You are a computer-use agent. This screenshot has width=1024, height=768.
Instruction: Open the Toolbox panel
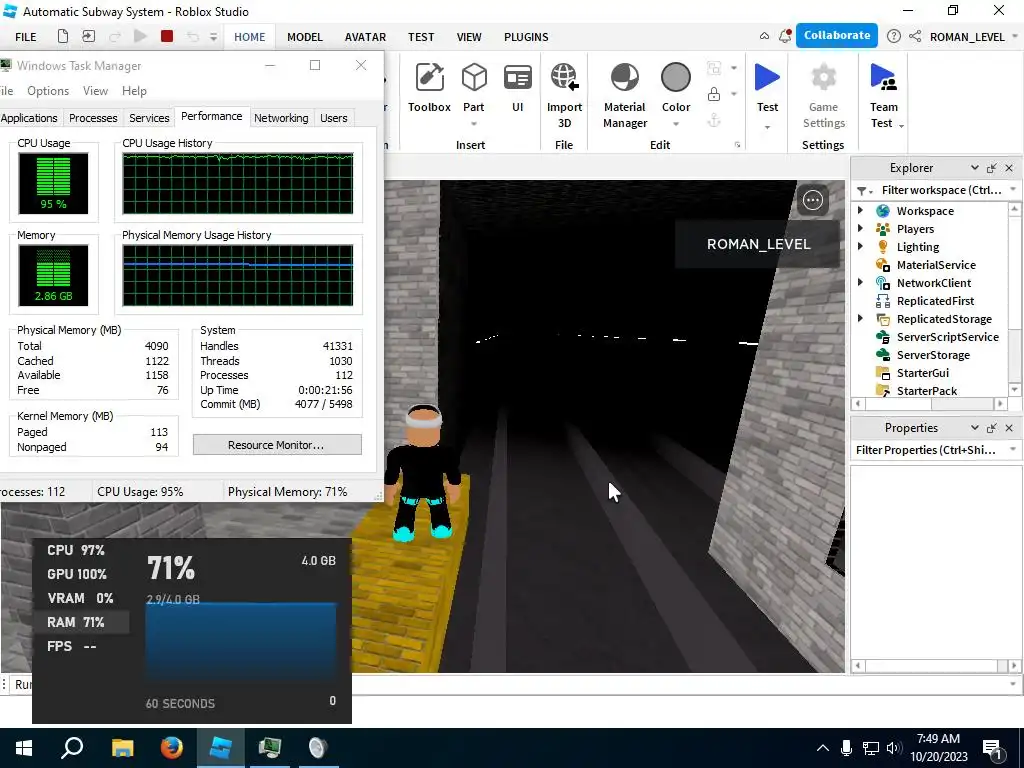(429, 89)
